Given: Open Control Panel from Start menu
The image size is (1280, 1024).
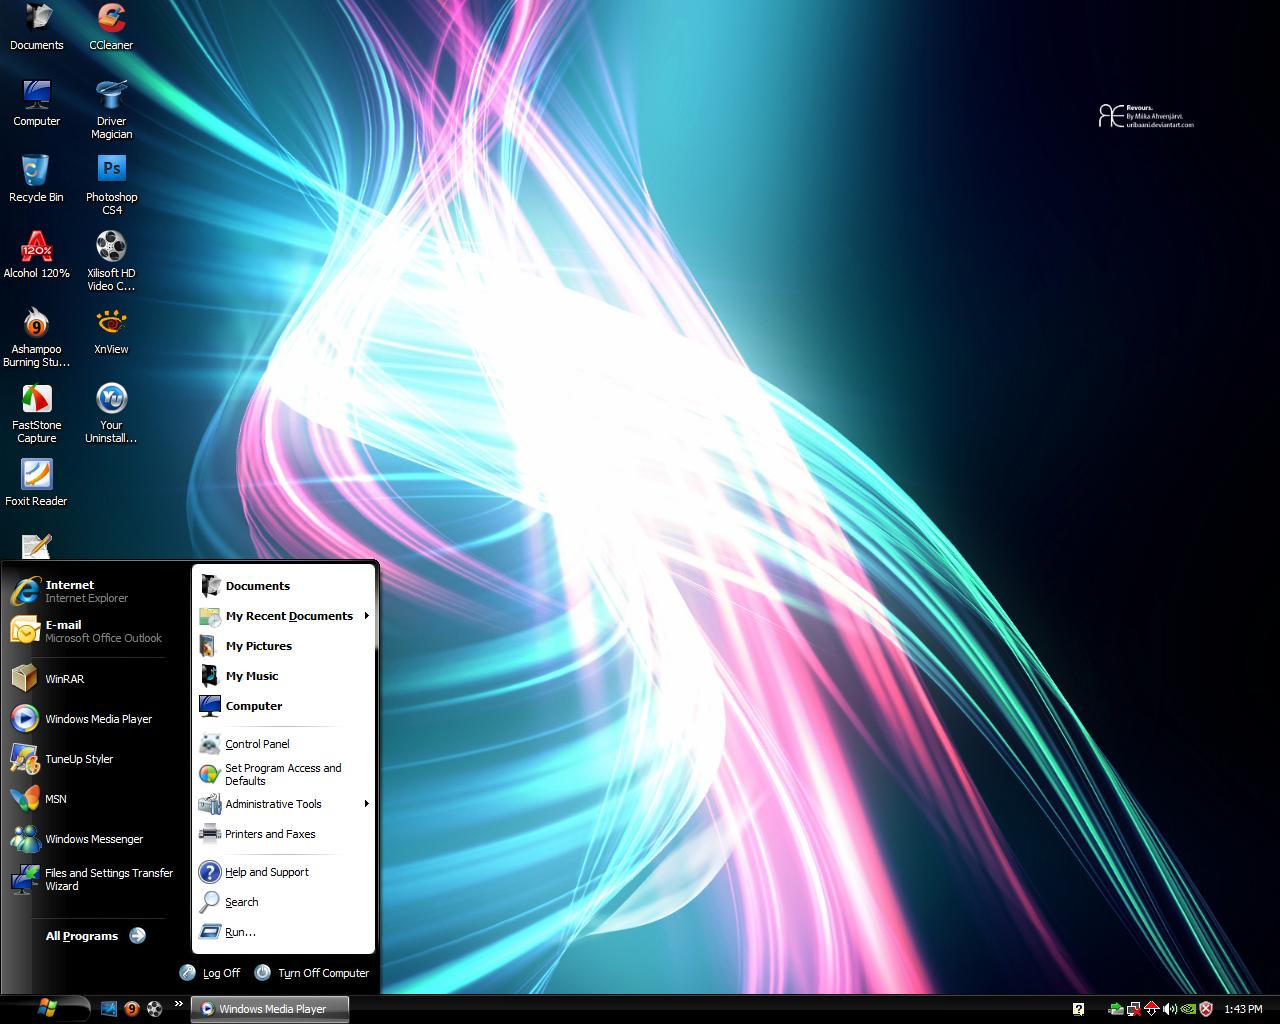Looking at the screenshot, I should (x=257, y=744).
